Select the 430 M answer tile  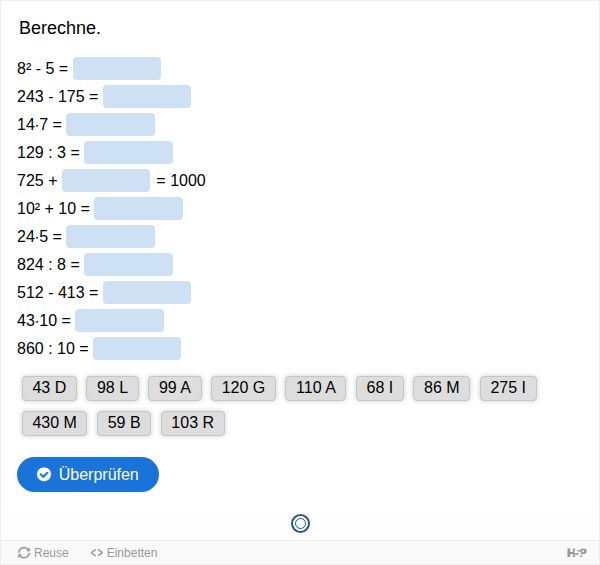tap(54, 423)
